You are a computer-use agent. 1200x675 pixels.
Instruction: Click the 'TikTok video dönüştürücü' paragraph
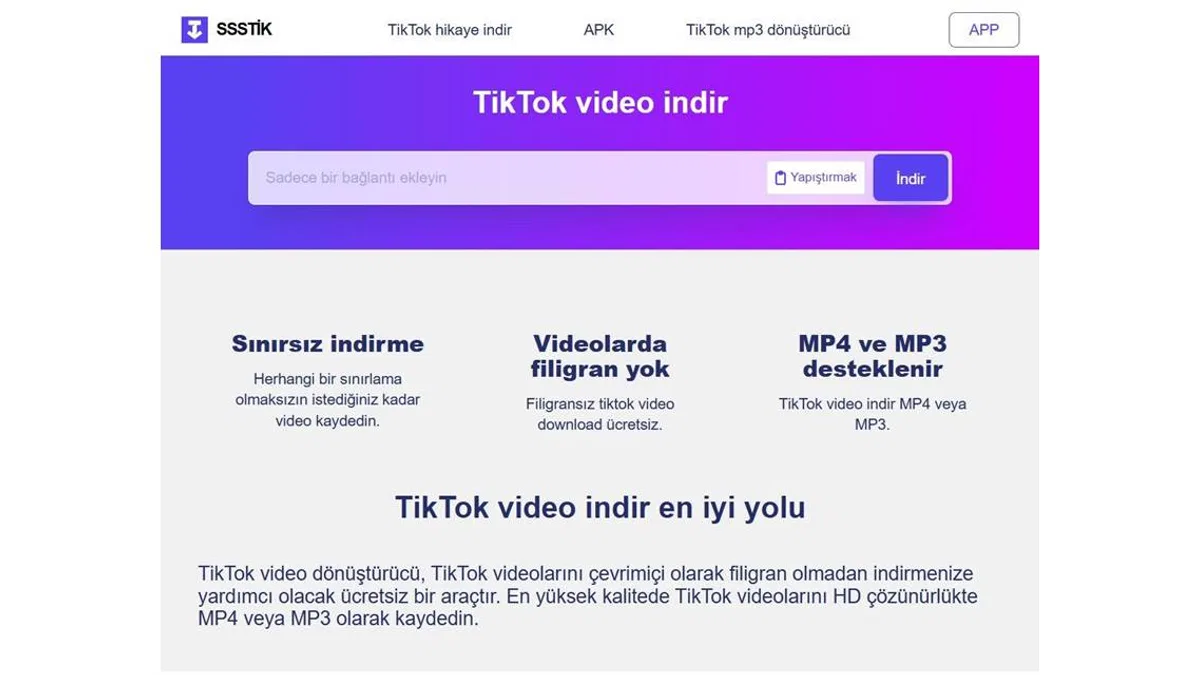point(588,596)
